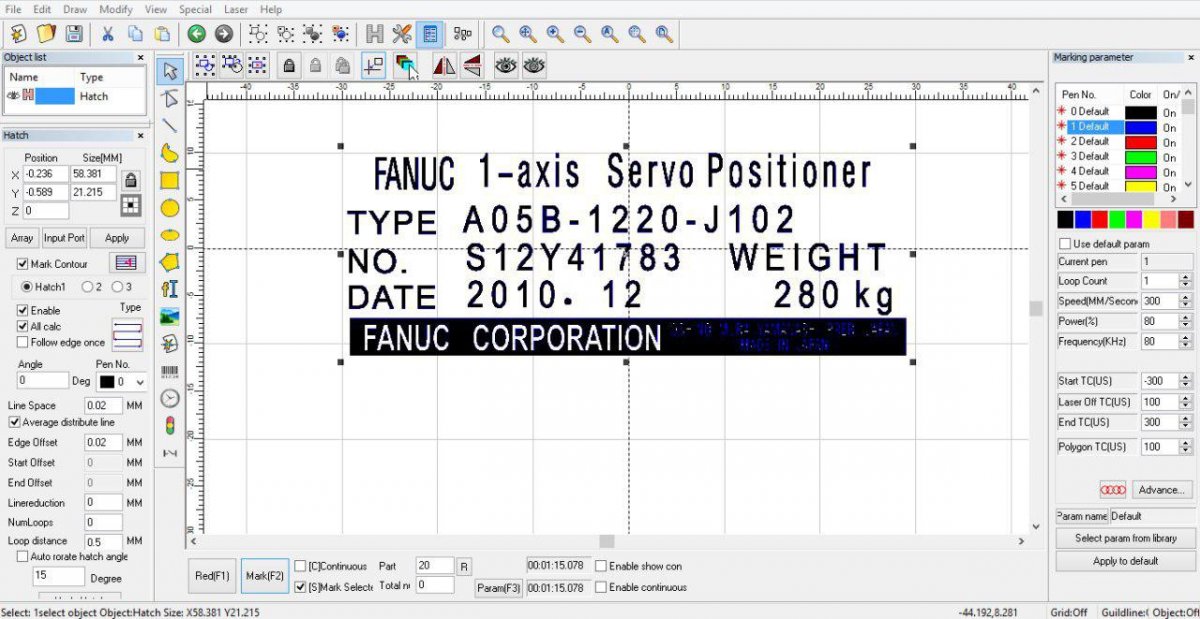Image resolution: width=1200 pixels, height=619 pixels.
Task: Cut selection with the scissors icon
Action: [108, 34]
